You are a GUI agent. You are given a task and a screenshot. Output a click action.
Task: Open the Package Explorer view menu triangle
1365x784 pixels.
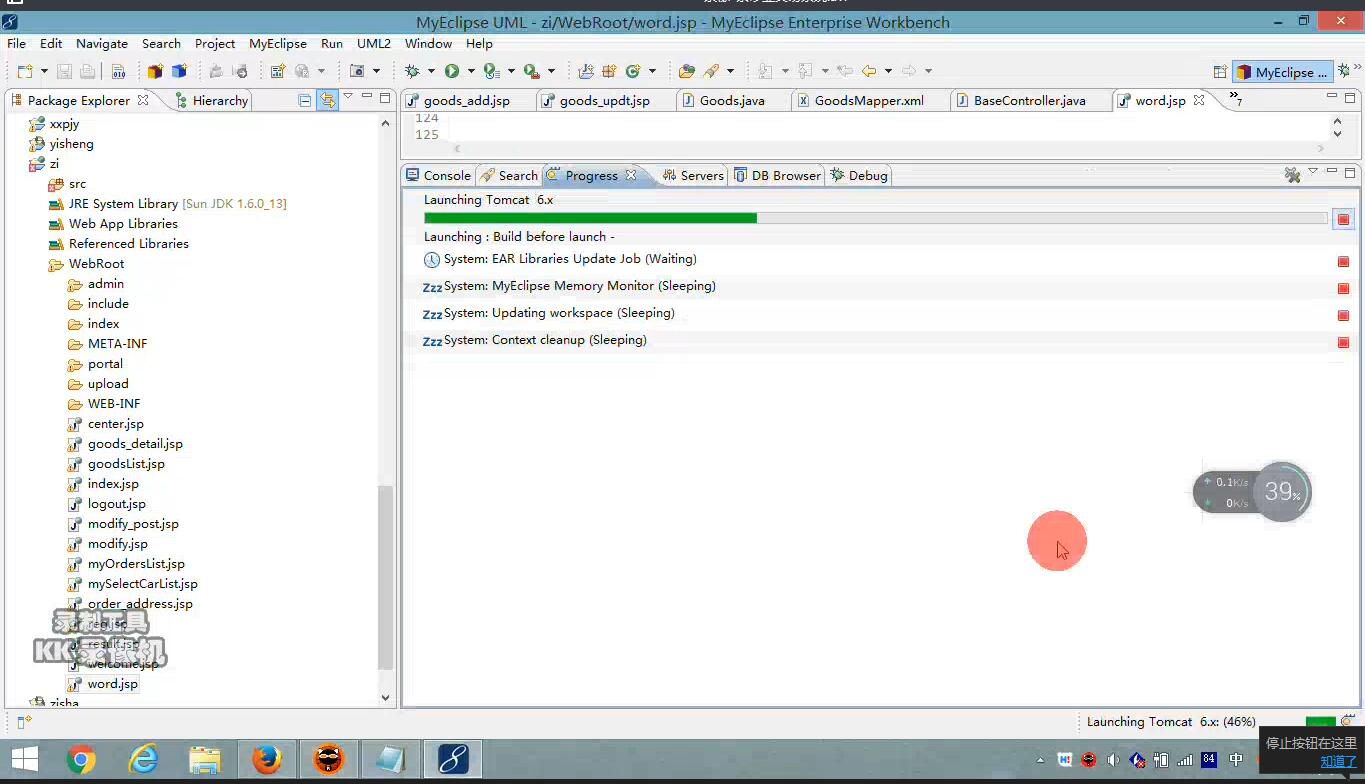pos(348,97)
